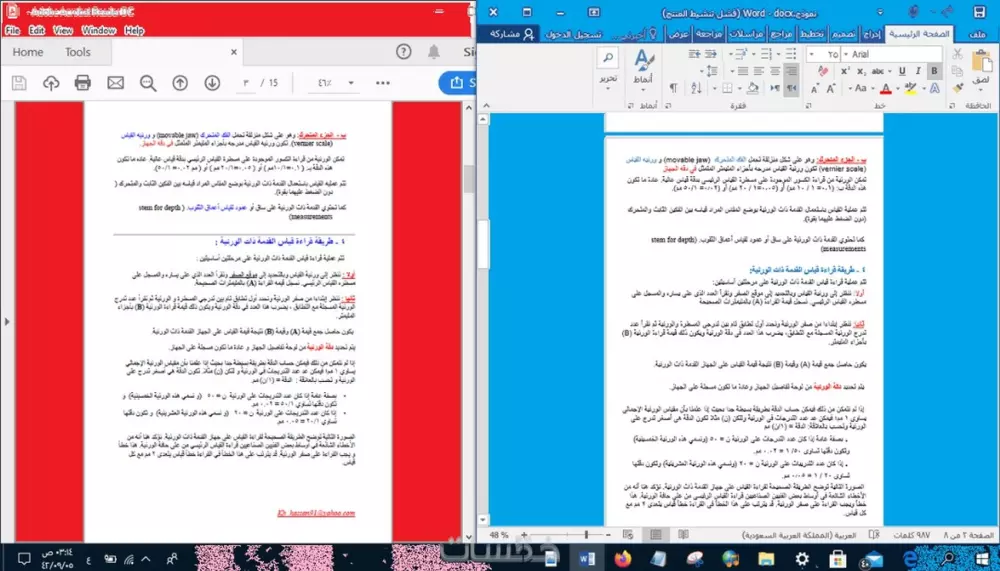
Task: Collapse the Word ribbon chevron
Action: pyautogui.click(x=487, y=105)
